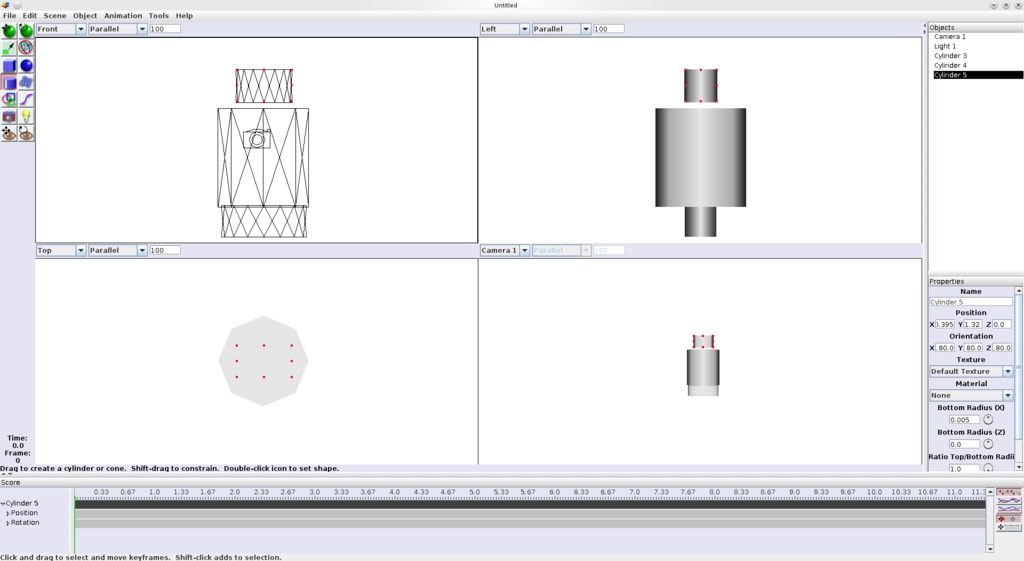Collapse the Cylinder 5 track in Score
The height and width of the screenshot is (561, 1024).
(x=3, y=504)
